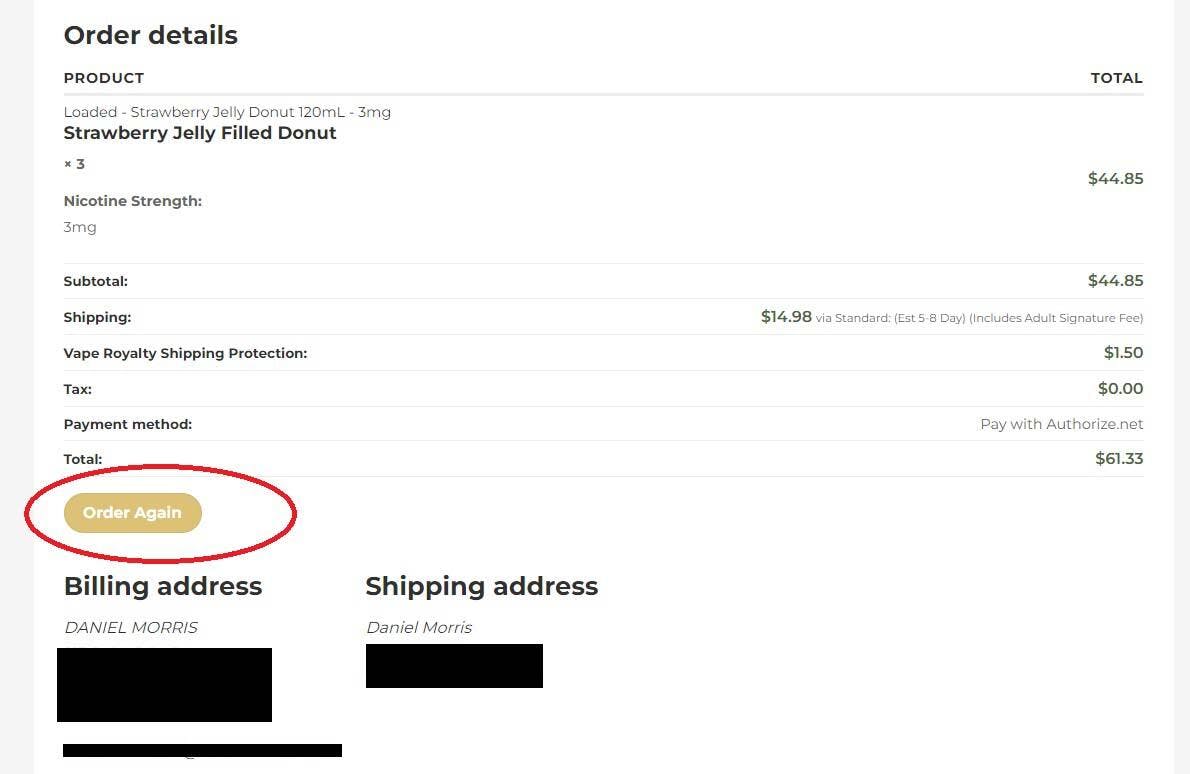Click the Subtotal amount $44.85
This screenshot has height=774, width=1190.
pyautogui.click(x=1115, y=281)
